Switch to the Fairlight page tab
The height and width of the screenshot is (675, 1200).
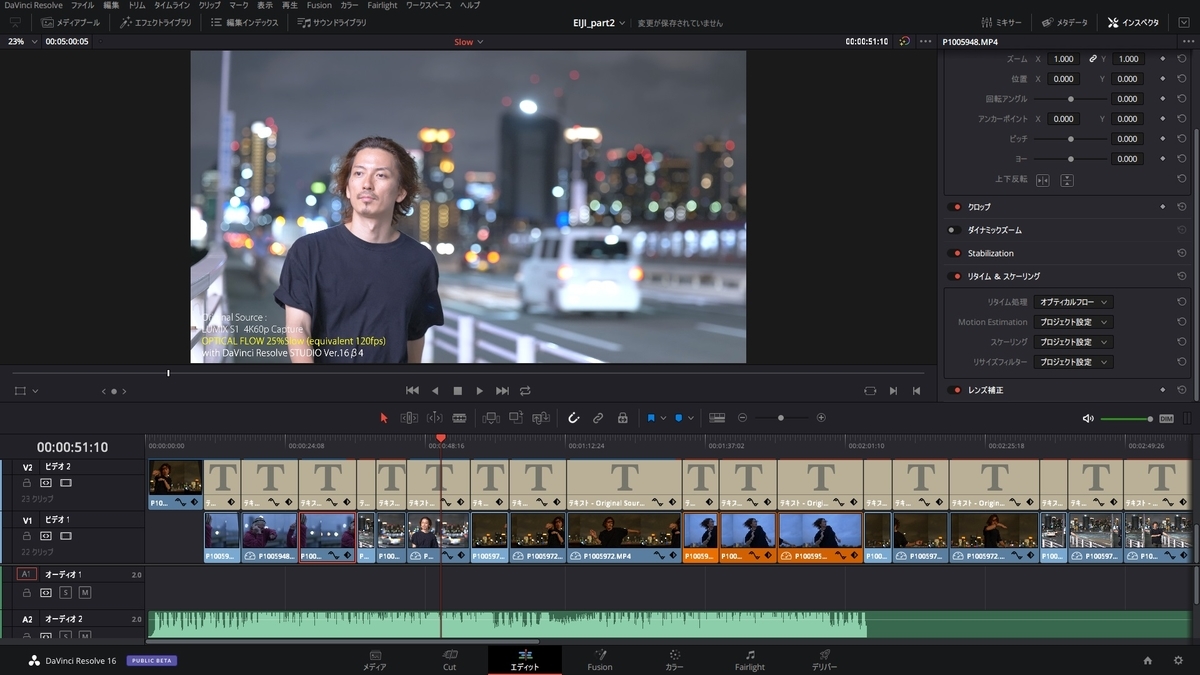click(x=750, y=660)
